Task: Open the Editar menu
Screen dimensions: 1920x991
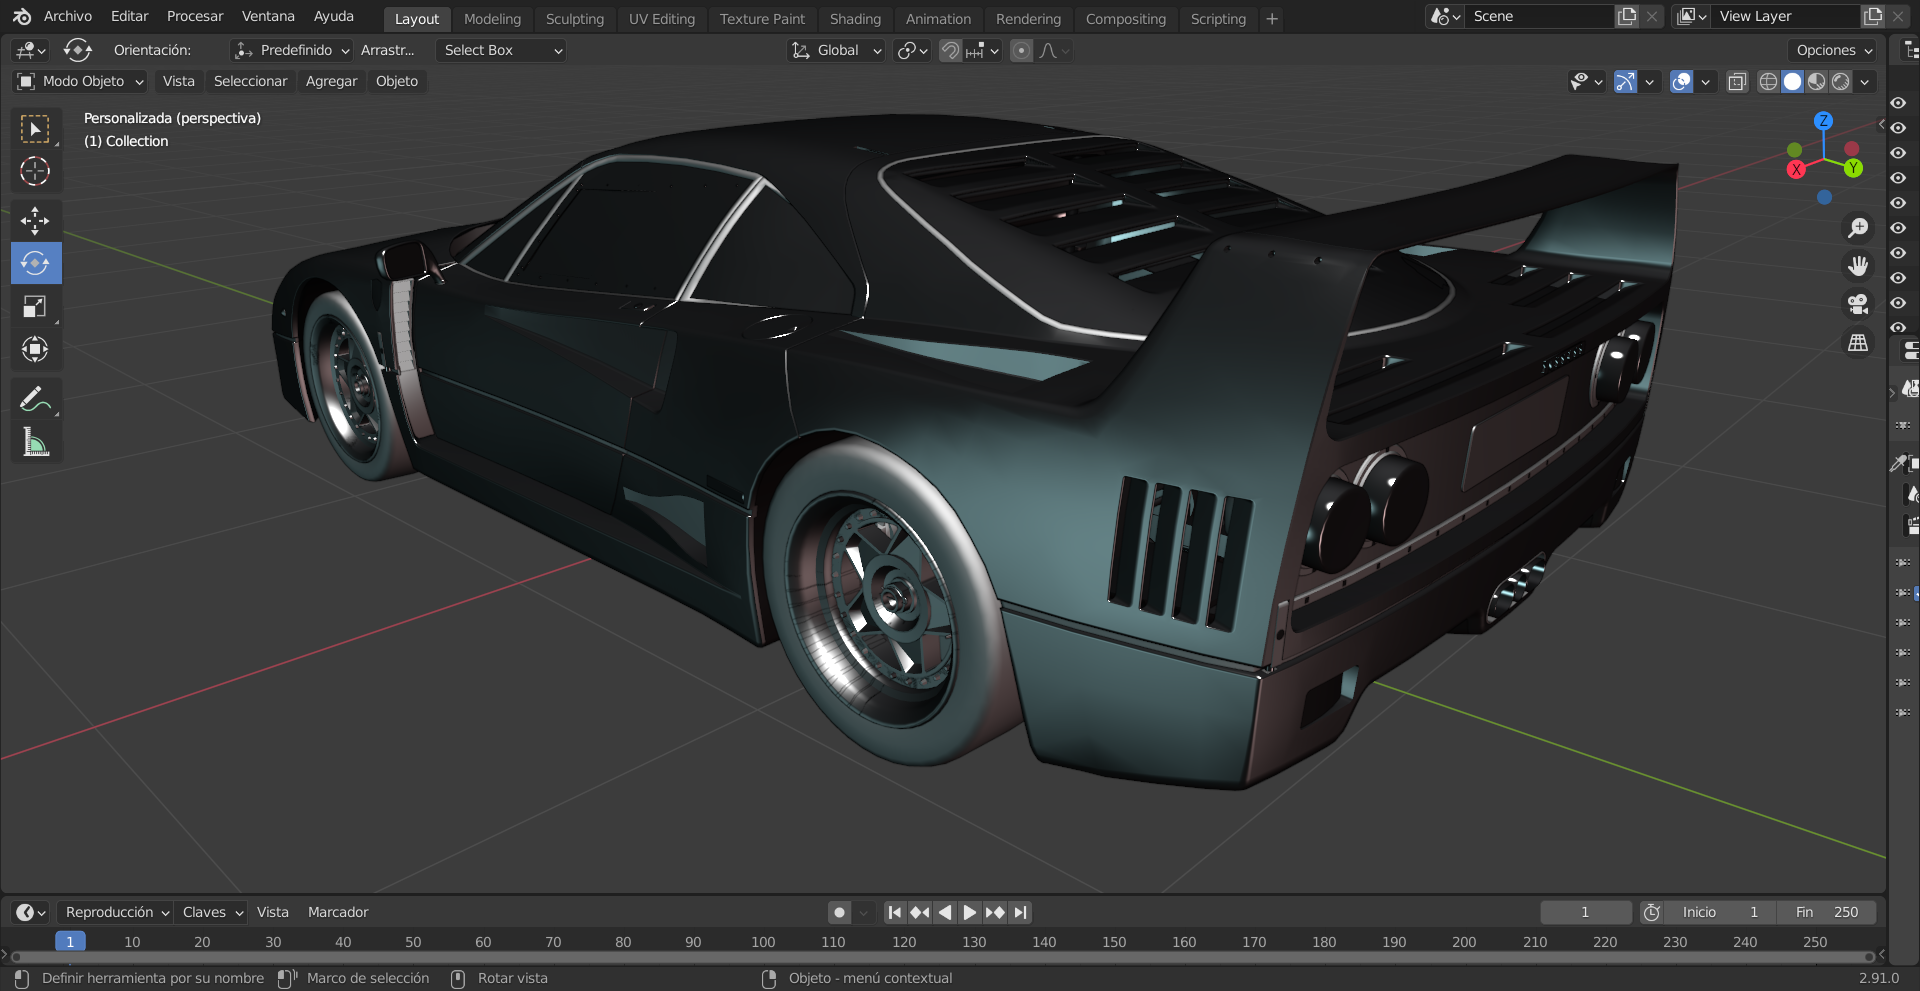Action: tap(129, 16)
